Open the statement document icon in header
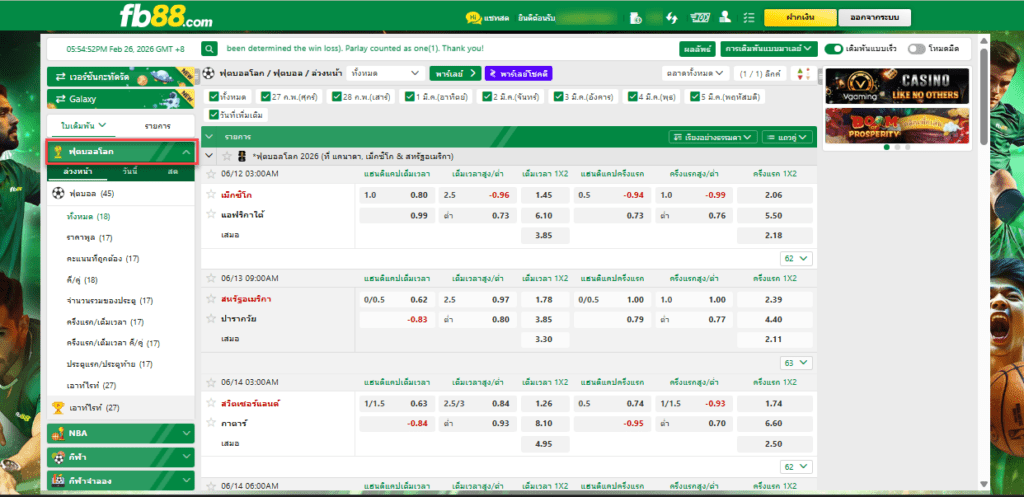 pyautogui.click(x=635, y=18)
